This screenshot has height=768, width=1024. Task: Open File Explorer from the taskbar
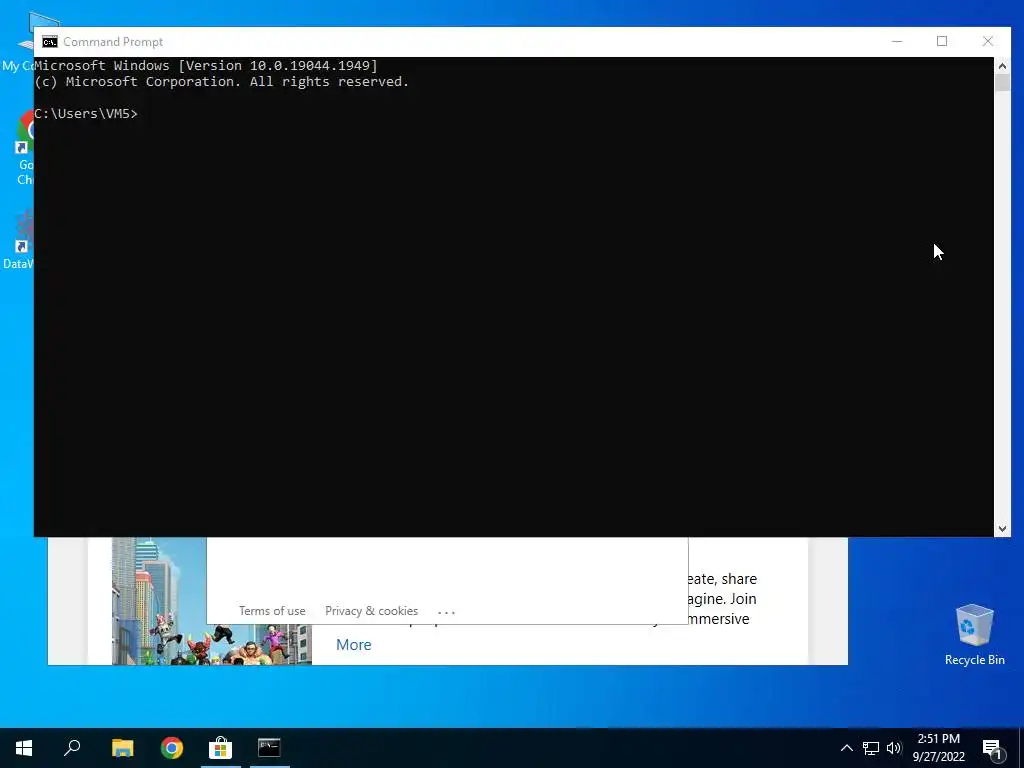pyautogui.click(x=122, y=748)
